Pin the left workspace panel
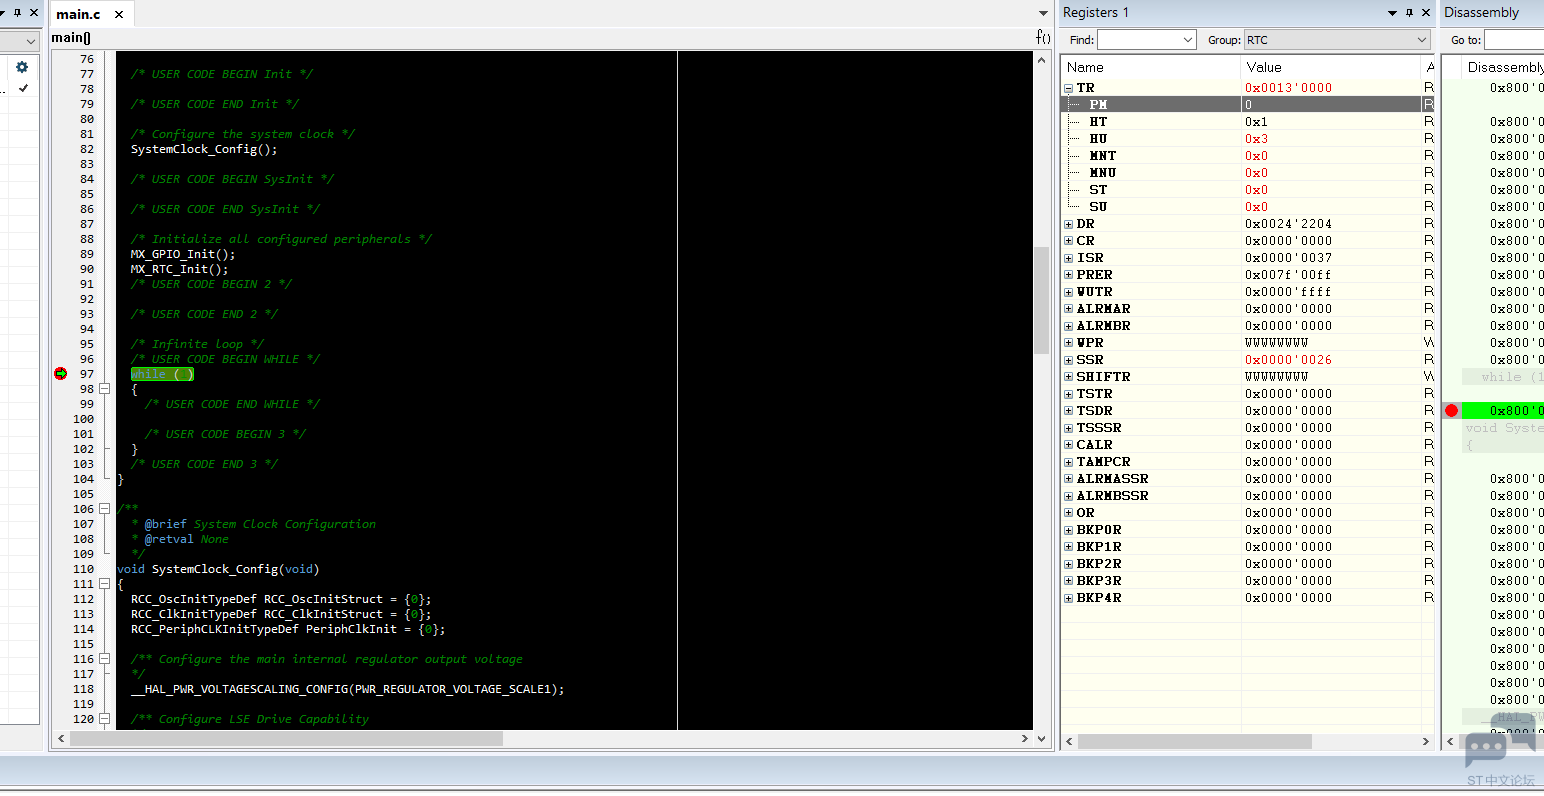This screenshot has height=796, width=1544. point(17,13)
